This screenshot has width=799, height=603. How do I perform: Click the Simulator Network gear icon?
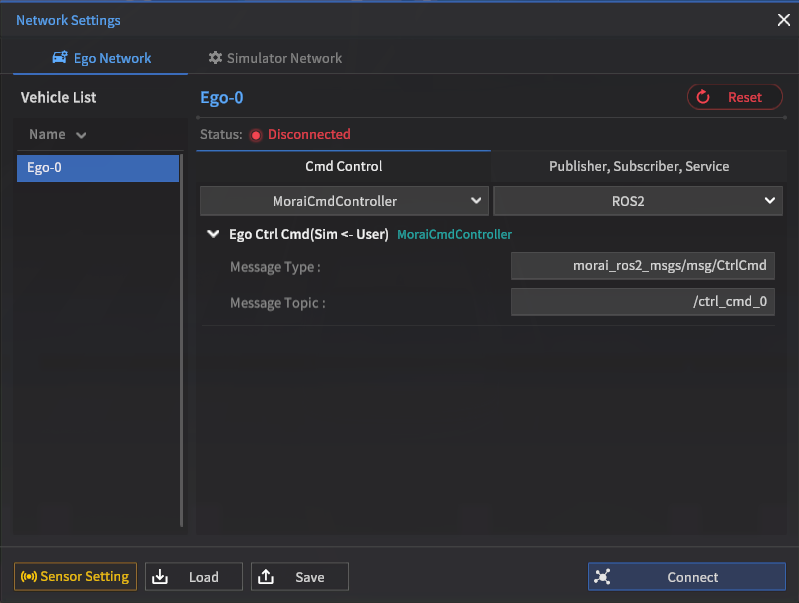[214, 59]
